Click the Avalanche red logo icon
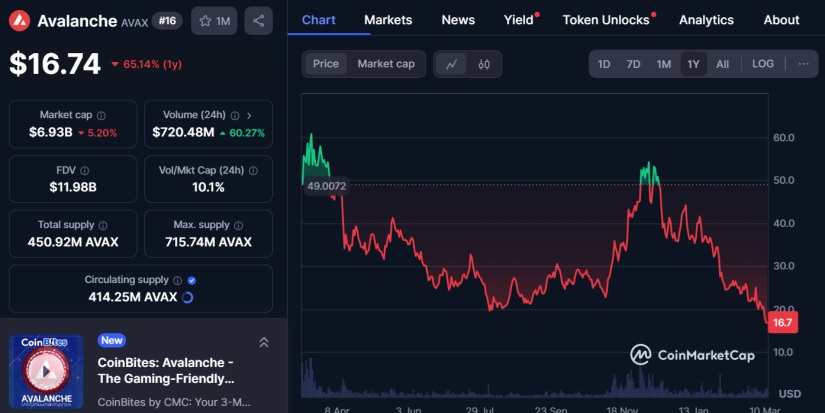The image size is (825, 413). click(x=19, y=21)
